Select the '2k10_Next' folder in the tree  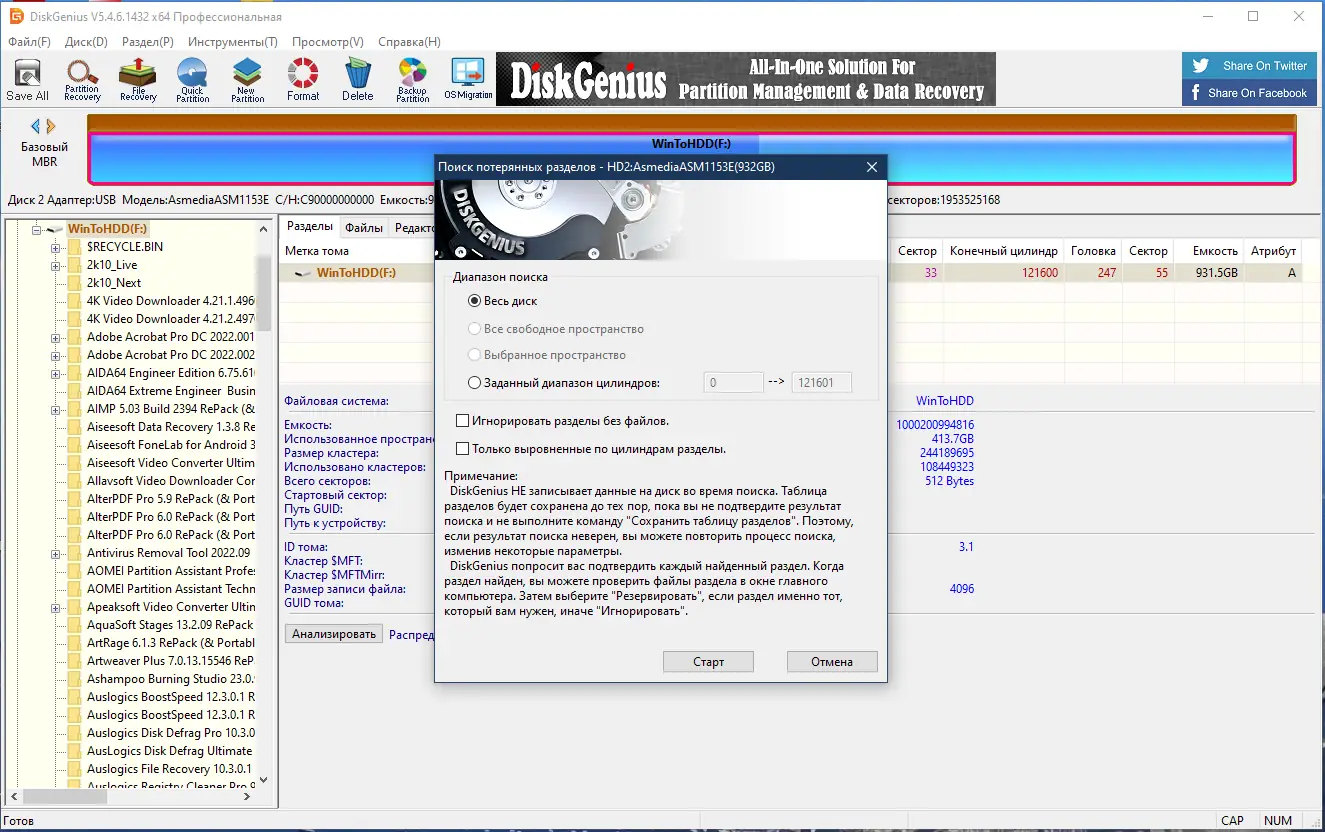114,283
